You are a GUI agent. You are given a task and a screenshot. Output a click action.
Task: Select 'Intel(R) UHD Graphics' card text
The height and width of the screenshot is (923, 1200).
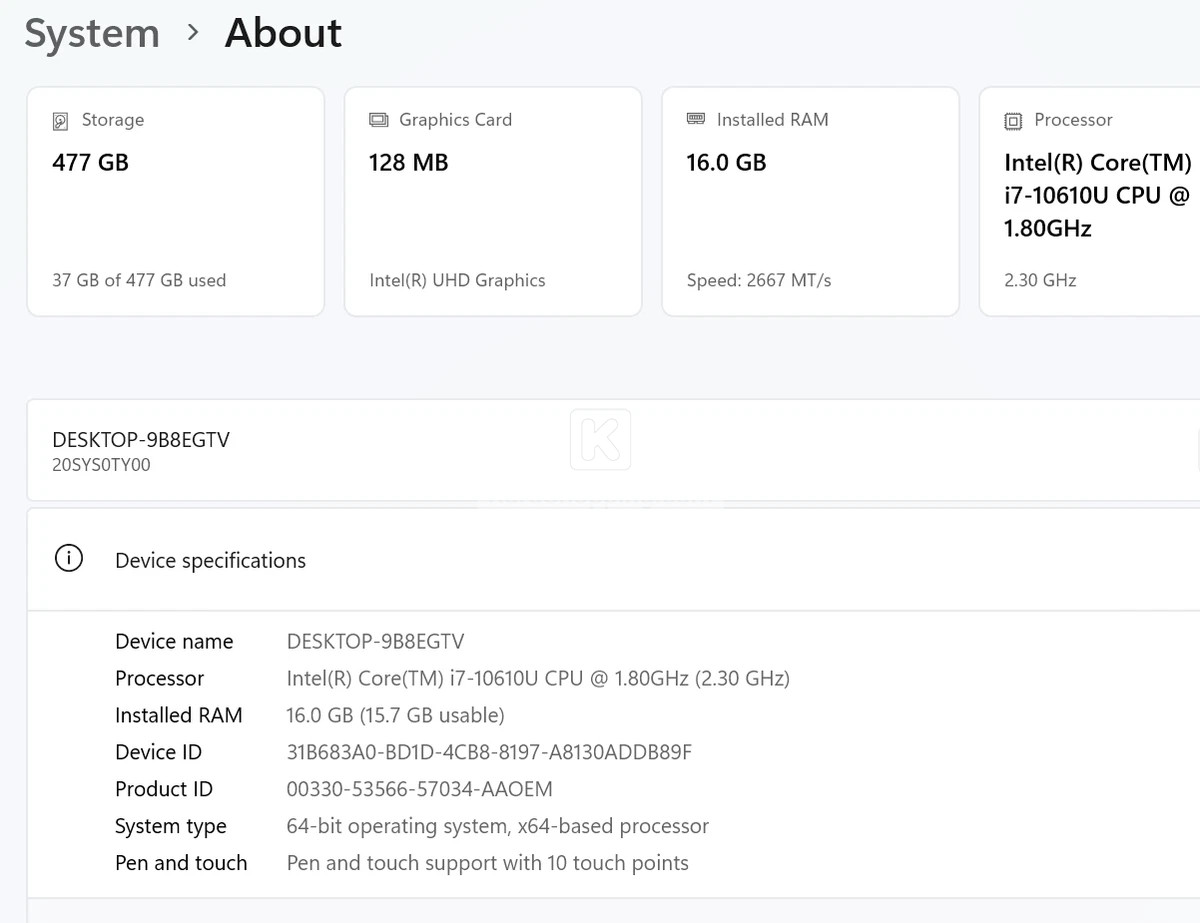coord(457,280)
